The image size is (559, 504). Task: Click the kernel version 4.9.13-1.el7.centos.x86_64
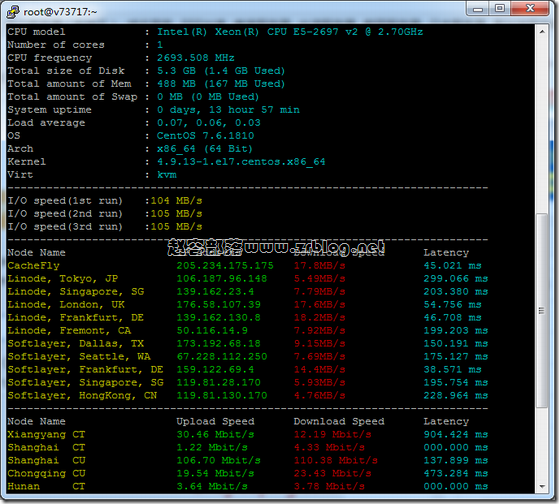[x=241, y=162]
